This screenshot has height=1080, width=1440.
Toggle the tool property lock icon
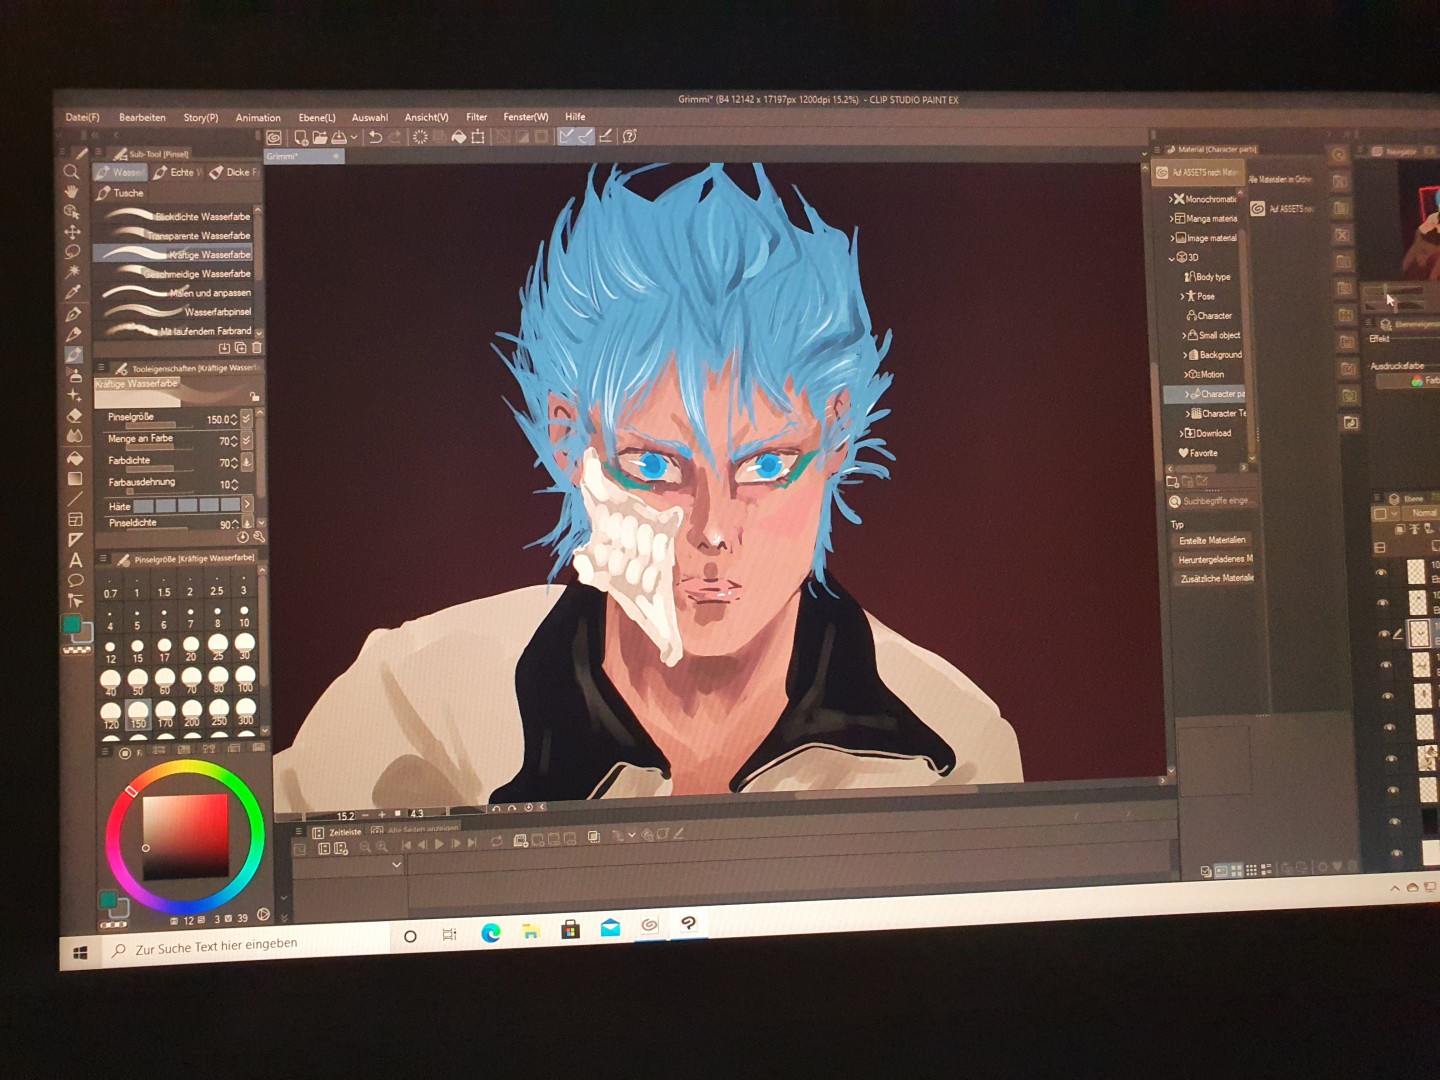click(254, 396)
